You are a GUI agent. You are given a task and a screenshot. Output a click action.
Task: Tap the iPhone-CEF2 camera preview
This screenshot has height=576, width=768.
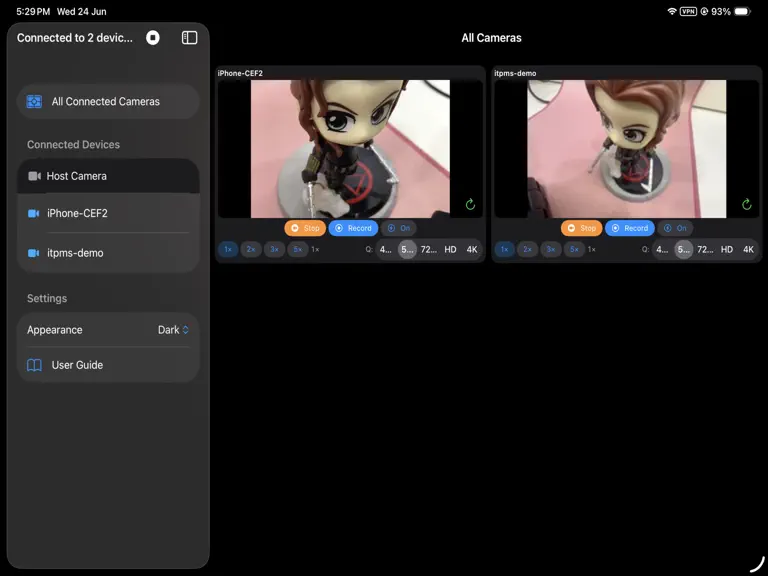(350, 149)
